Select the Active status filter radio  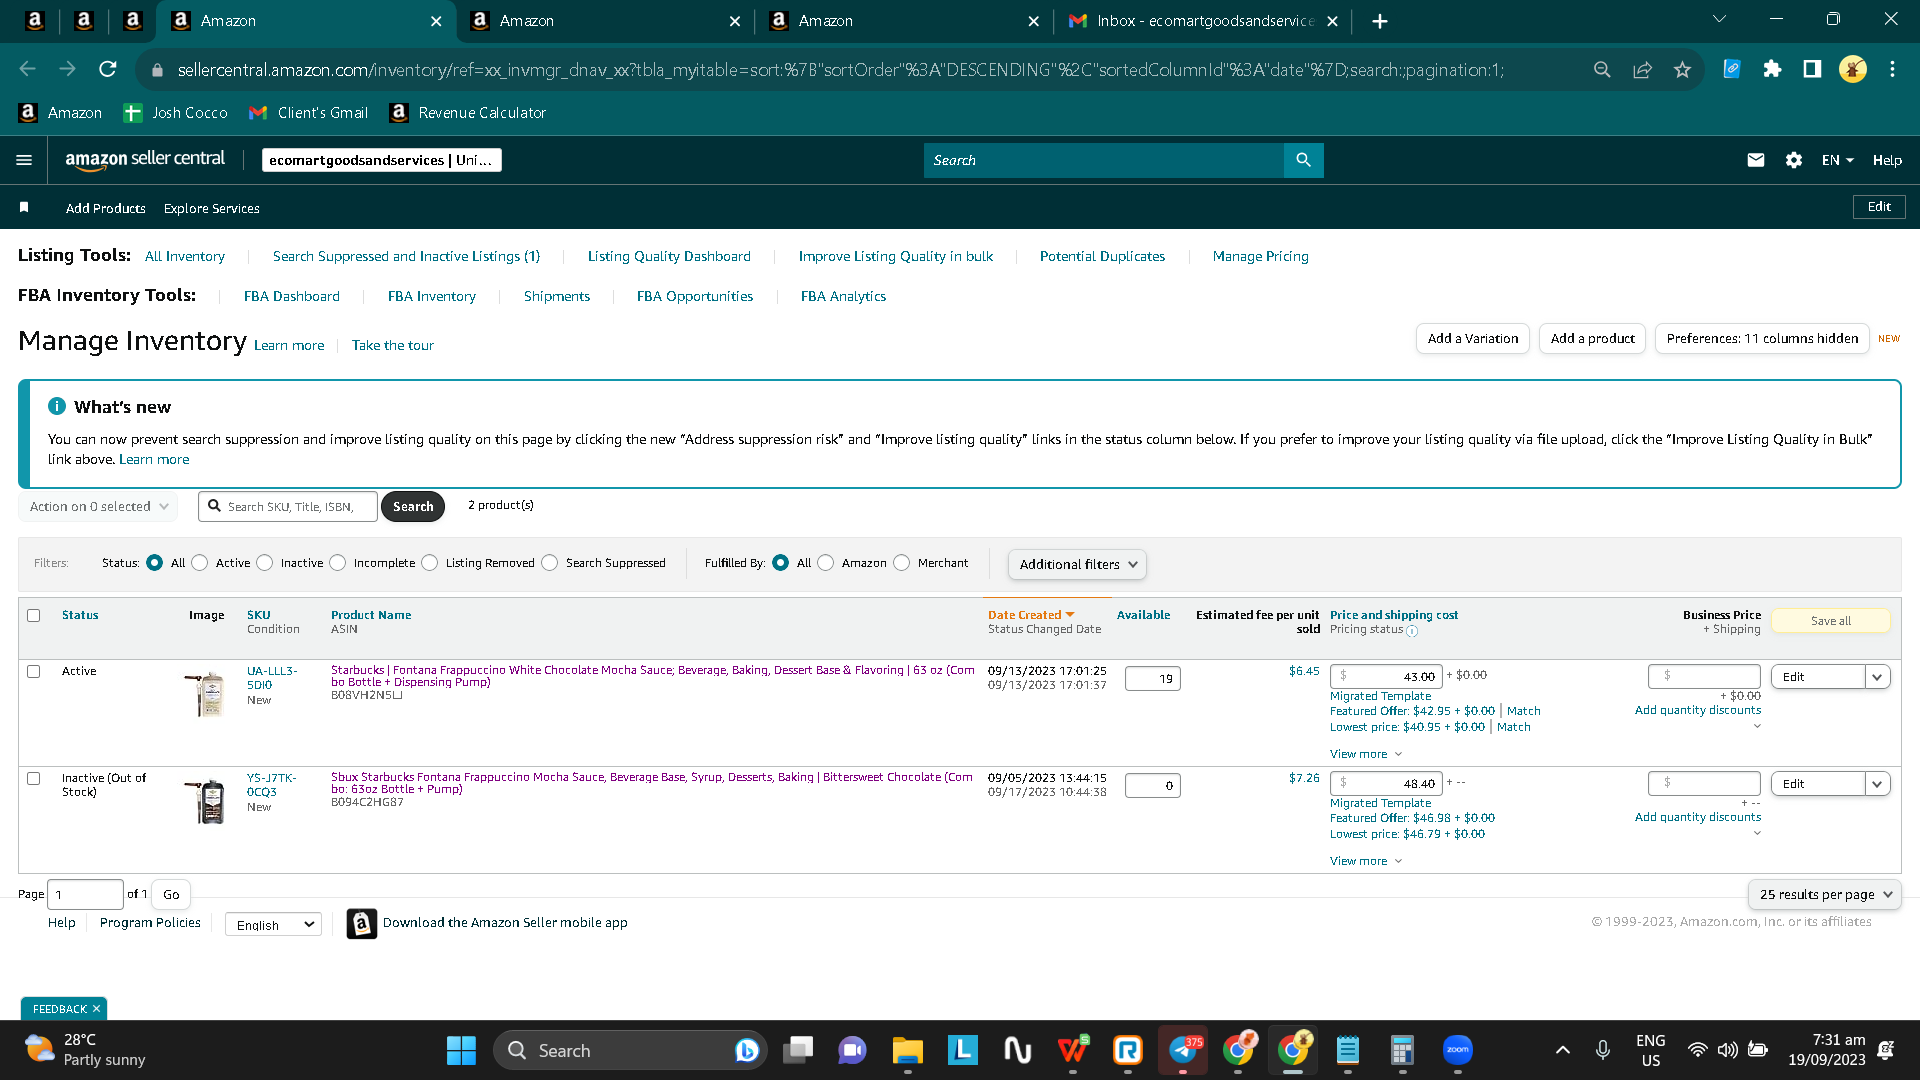pyautogui.click(x=200, y=563)
